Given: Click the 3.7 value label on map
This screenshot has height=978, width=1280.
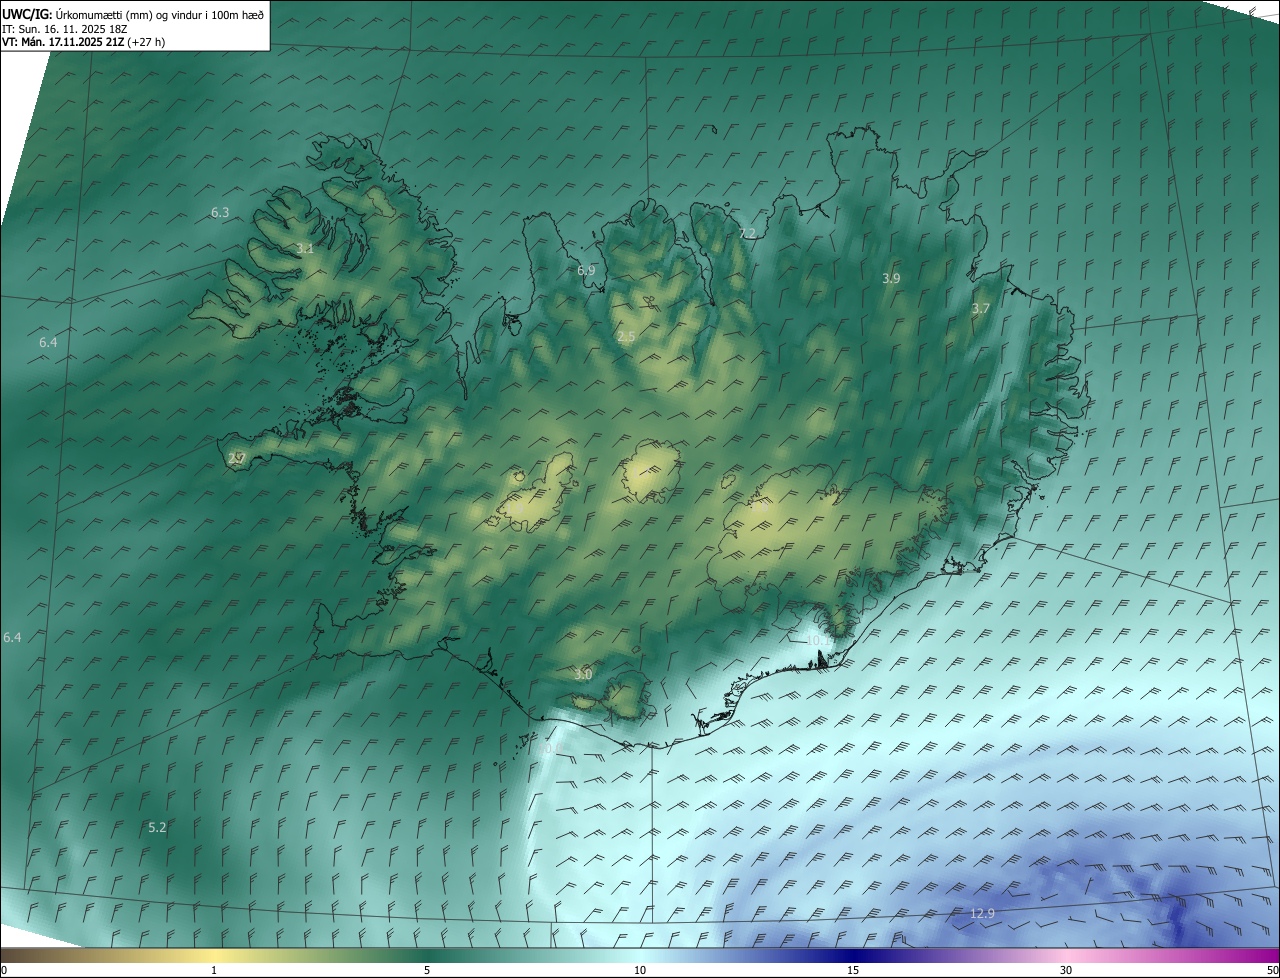Looking at the screenshot, I should tap(980, 309).
